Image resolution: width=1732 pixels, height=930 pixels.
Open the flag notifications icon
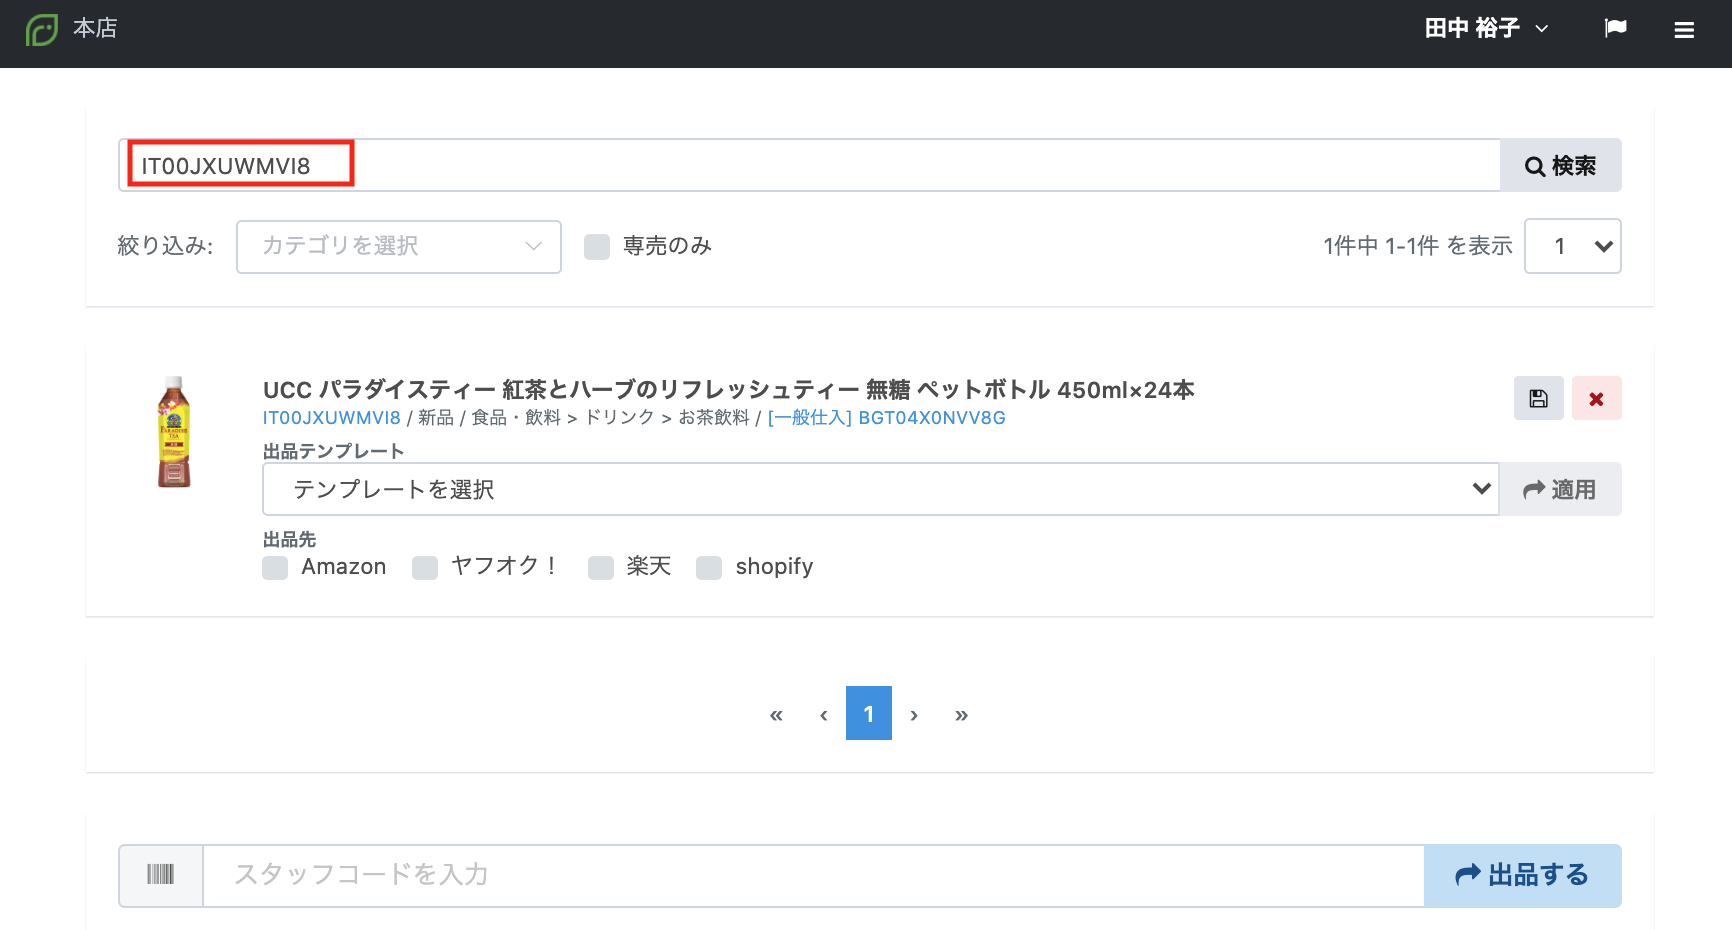[1616, 28]
